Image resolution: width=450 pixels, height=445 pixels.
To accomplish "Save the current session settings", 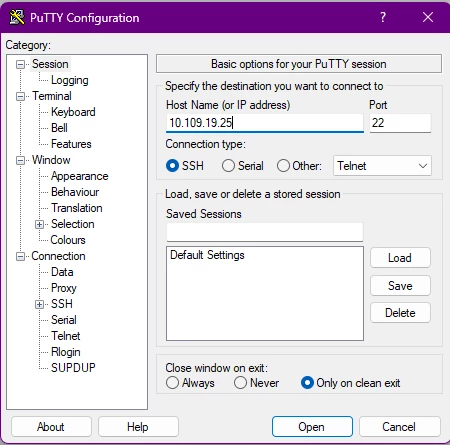I will pos(400,286).
